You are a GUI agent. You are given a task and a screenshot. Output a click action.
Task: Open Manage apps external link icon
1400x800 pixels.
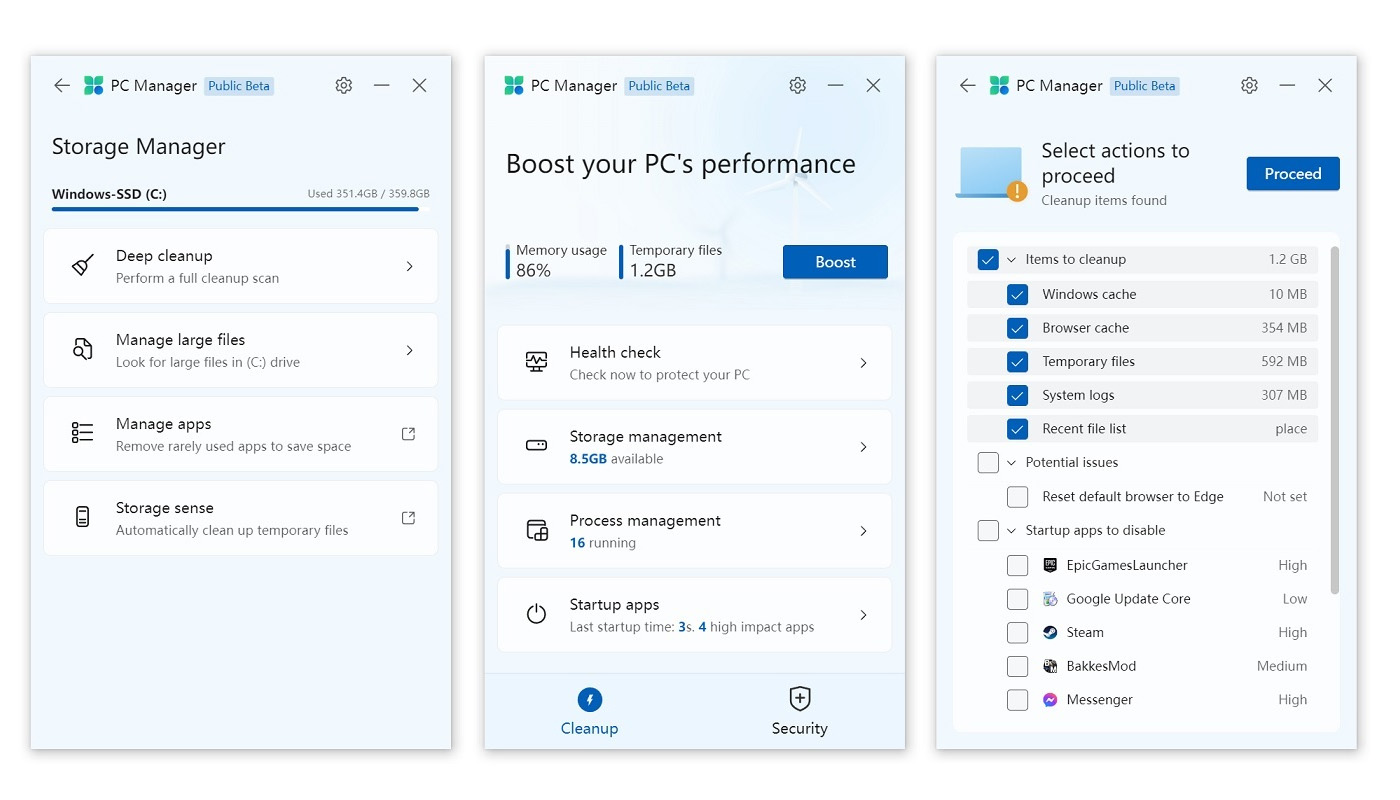(408, 433)
